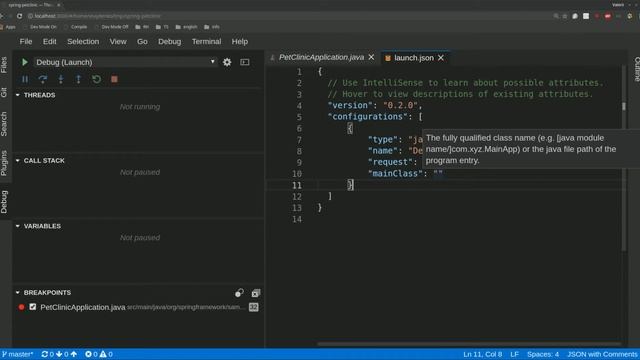
Task: Click the editor vertical scrollbar
Action: (624, 157)
